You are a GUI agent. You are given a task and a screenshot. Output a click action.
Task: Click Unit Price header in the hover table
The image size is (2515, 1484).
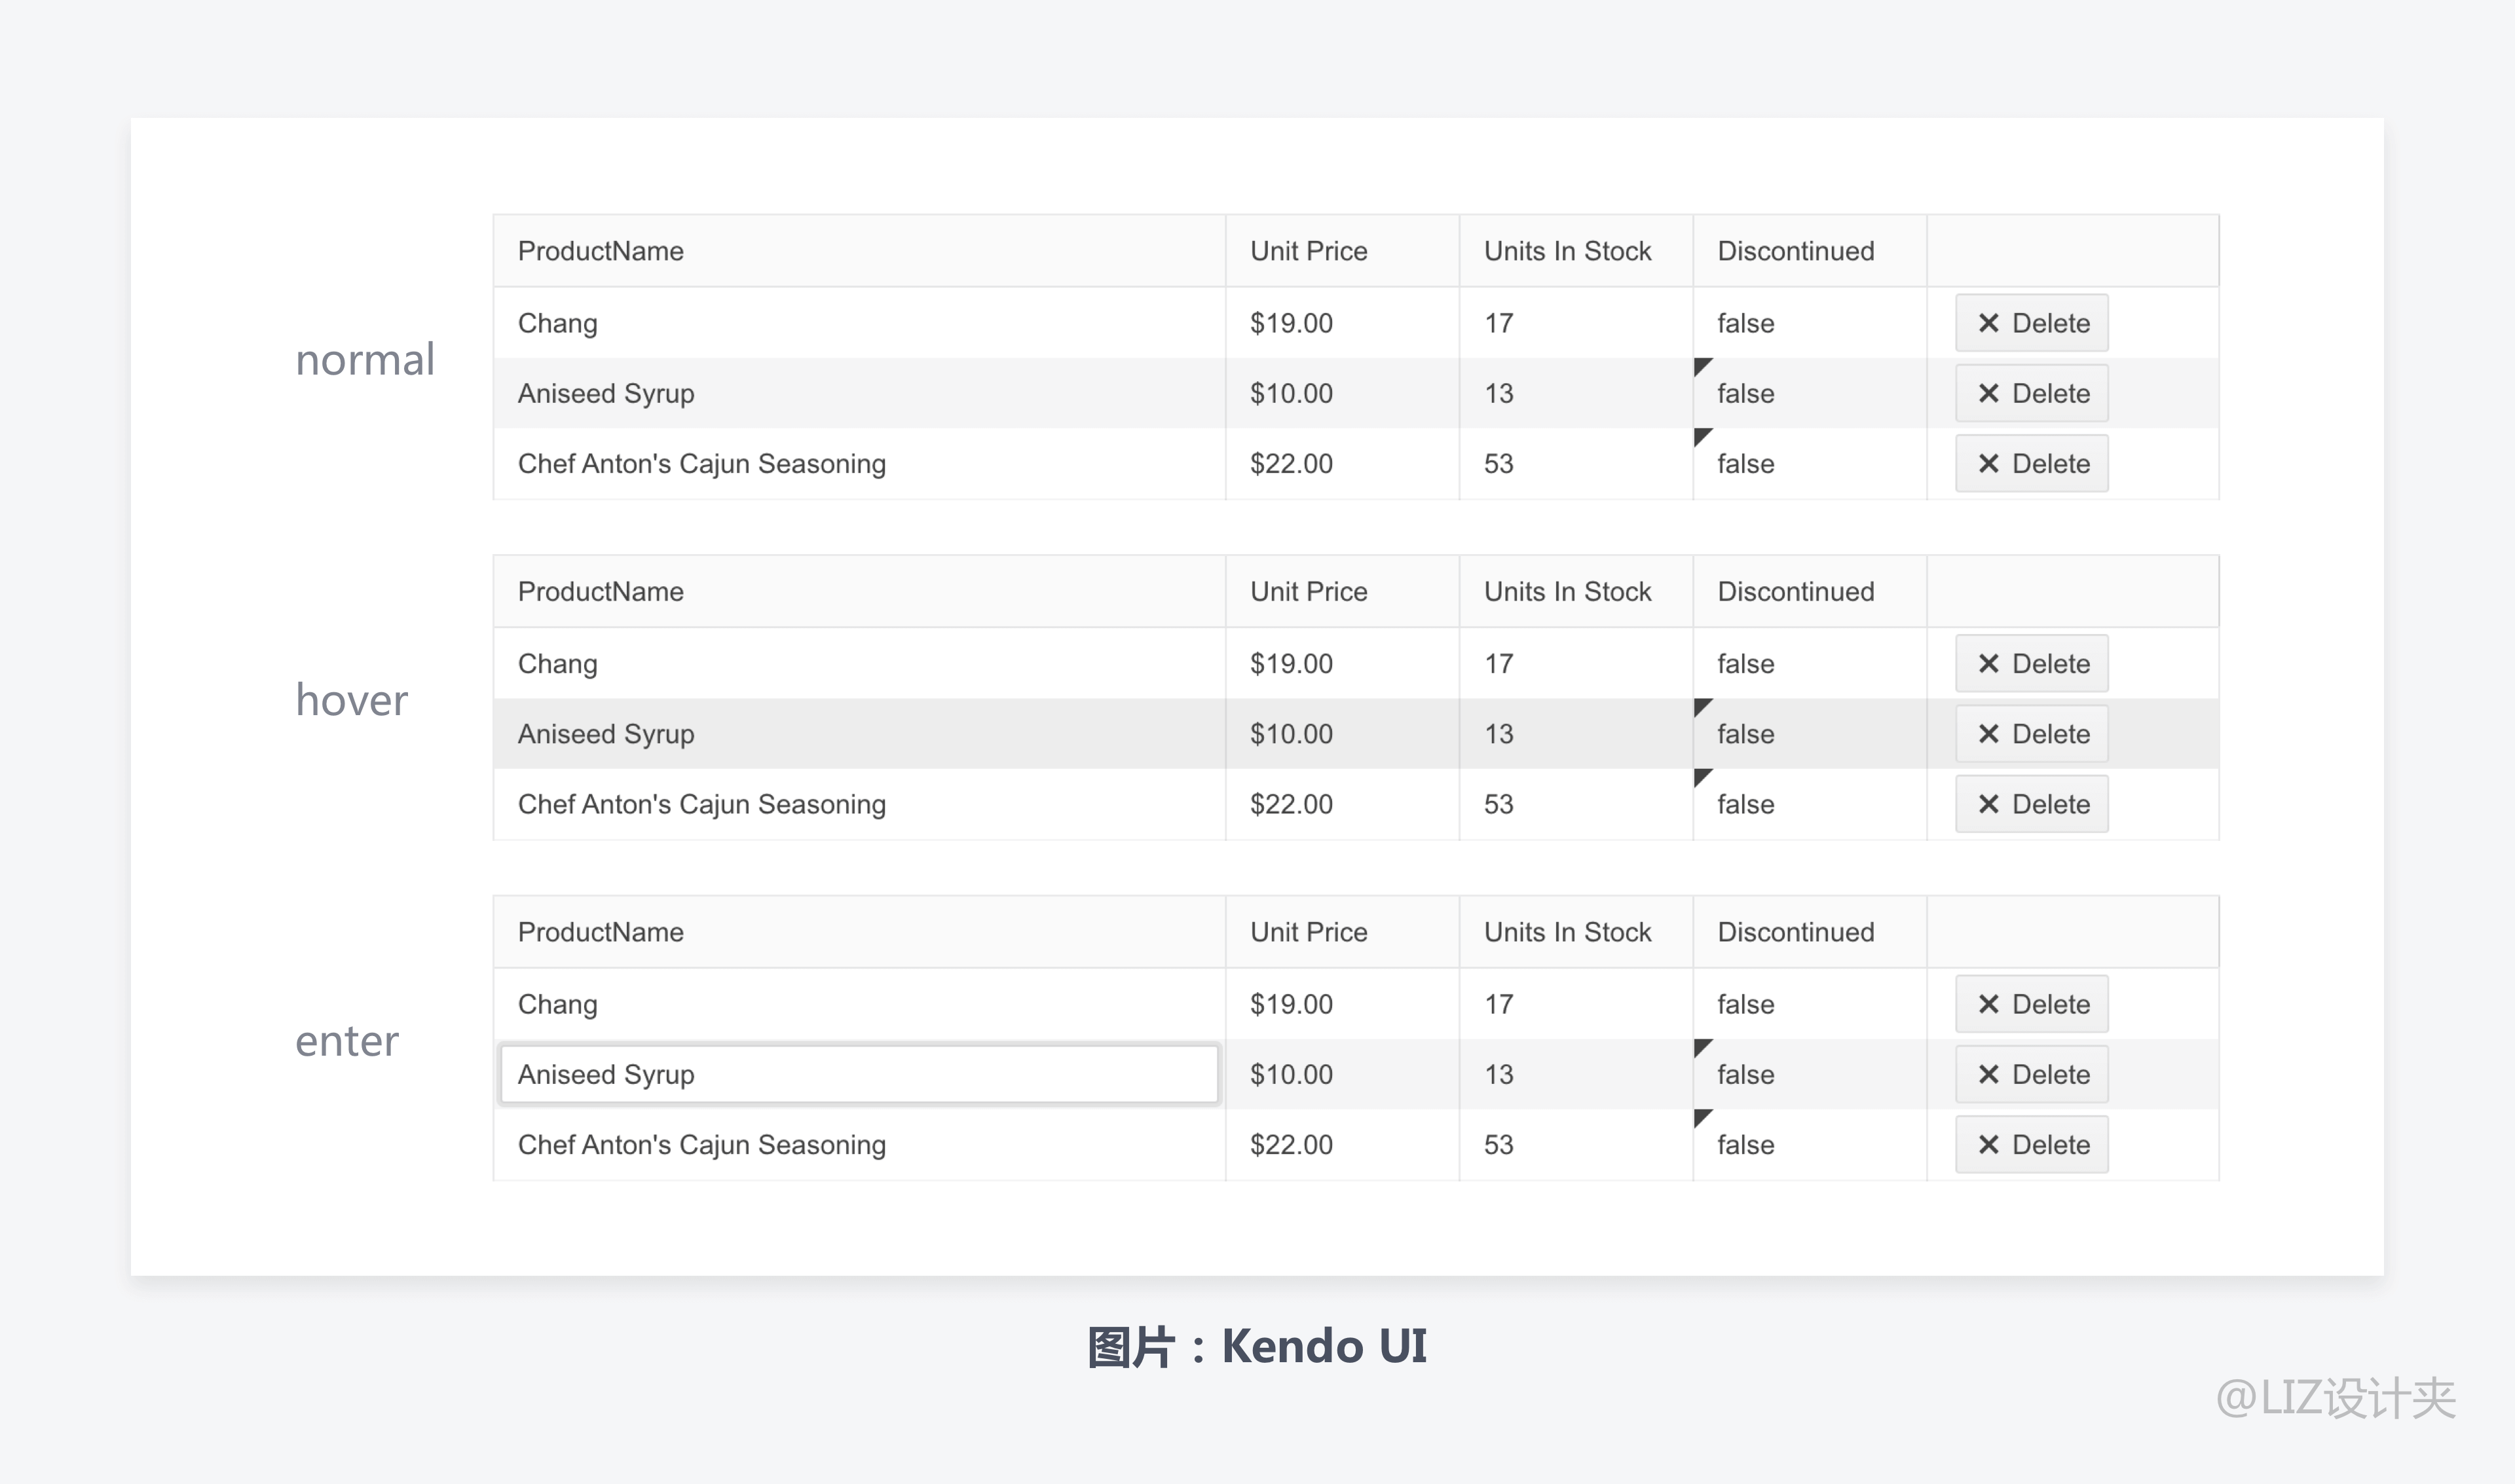click(x=1308, y=592)
